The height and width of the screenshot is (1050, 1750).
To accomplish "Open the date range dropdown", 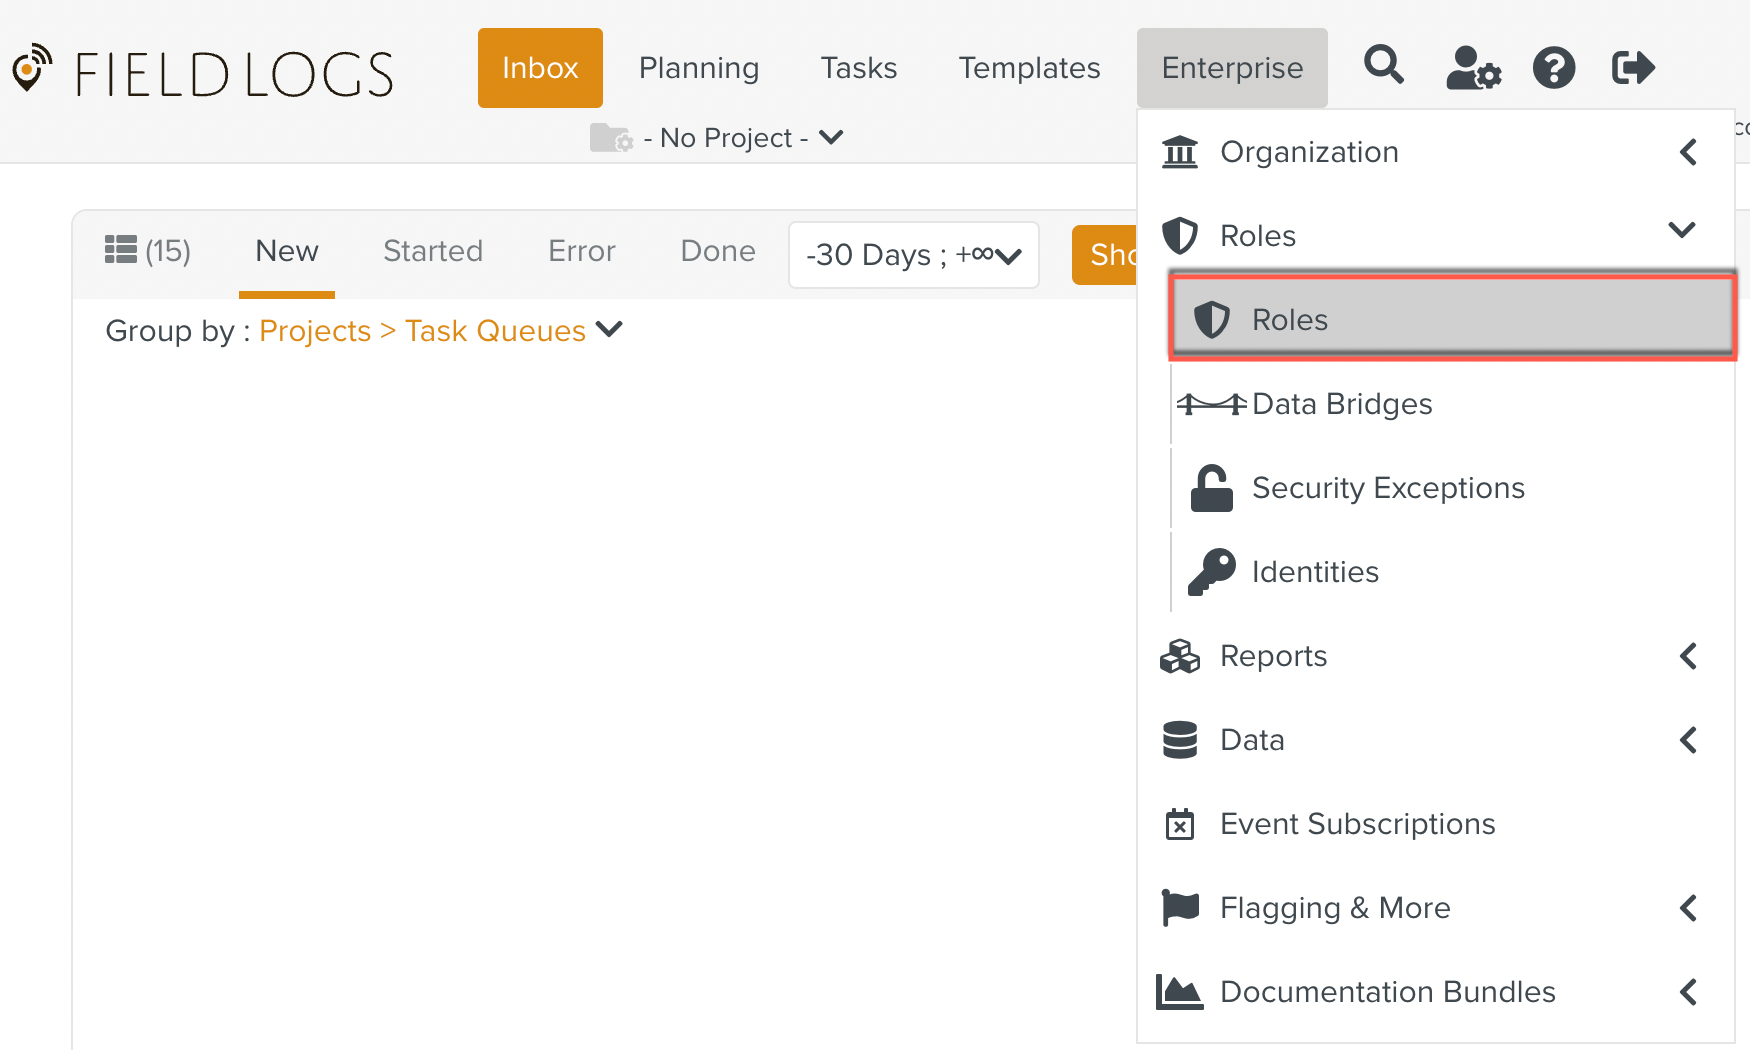I will (x=913, y=255).
